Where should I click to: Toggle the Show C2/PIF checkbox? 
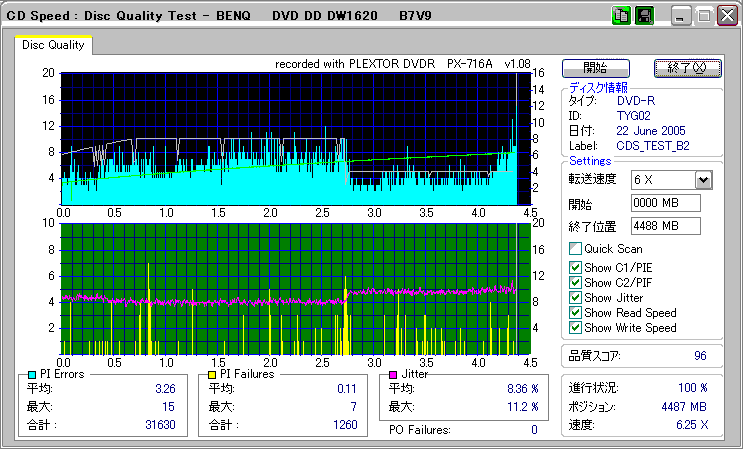[x=575, y=283]
